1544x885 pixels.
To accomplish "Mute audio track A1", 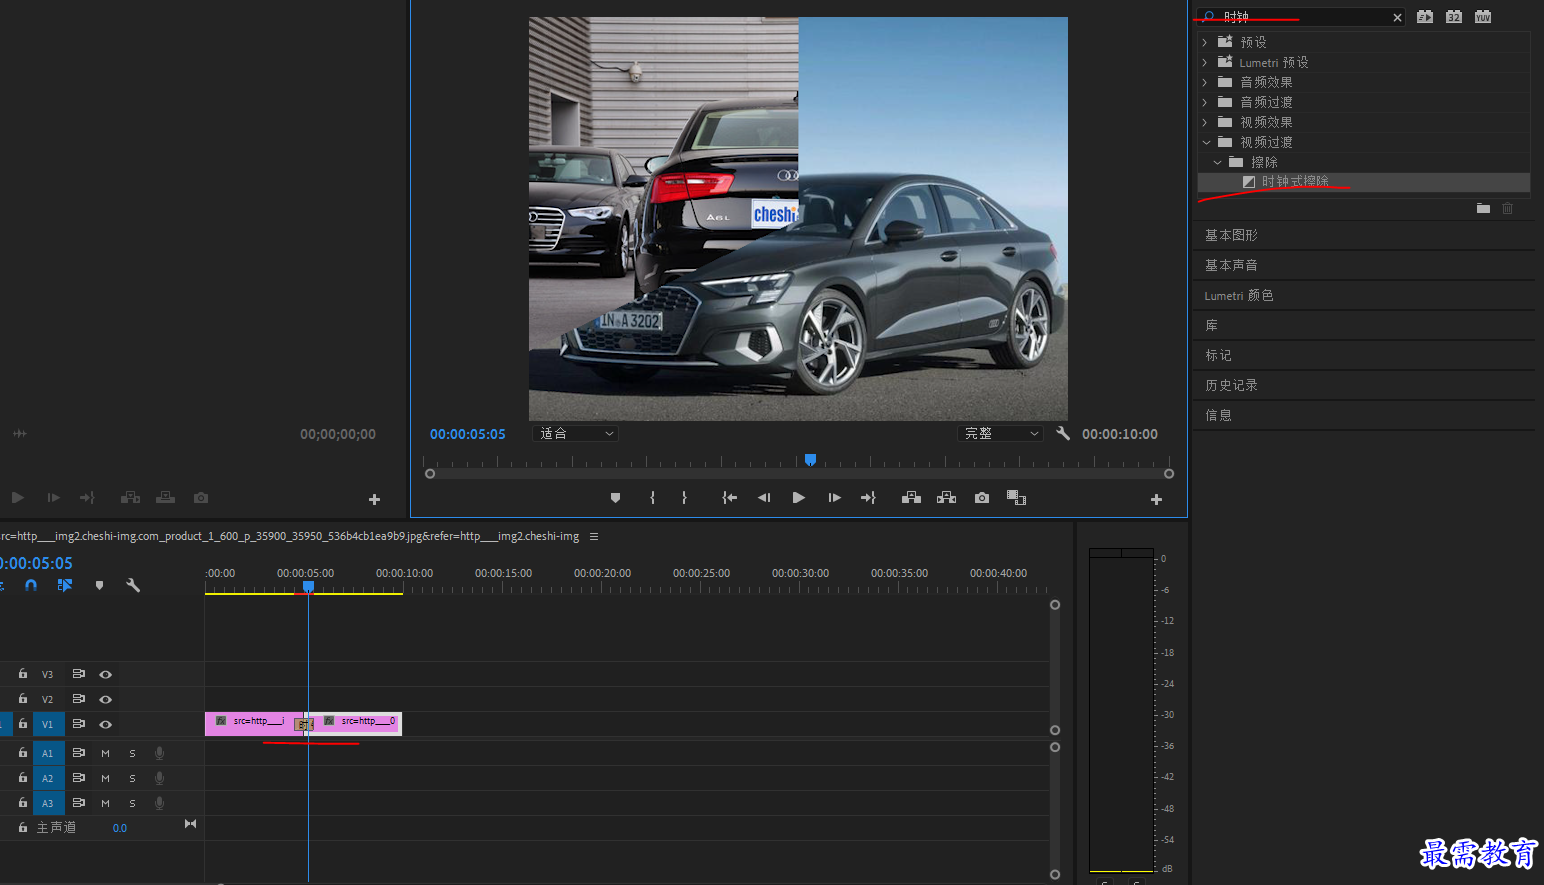I will point(105,753).
